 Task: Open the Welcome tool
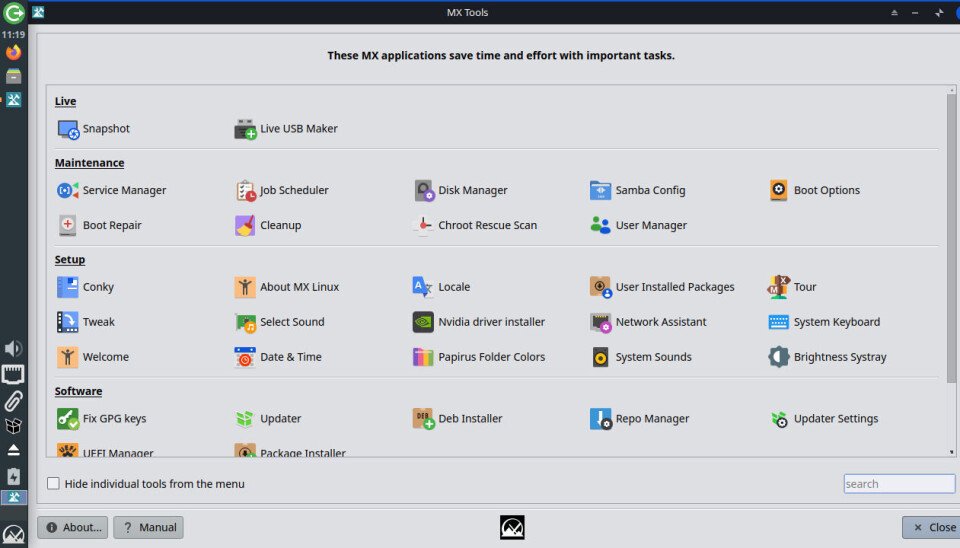93,357
